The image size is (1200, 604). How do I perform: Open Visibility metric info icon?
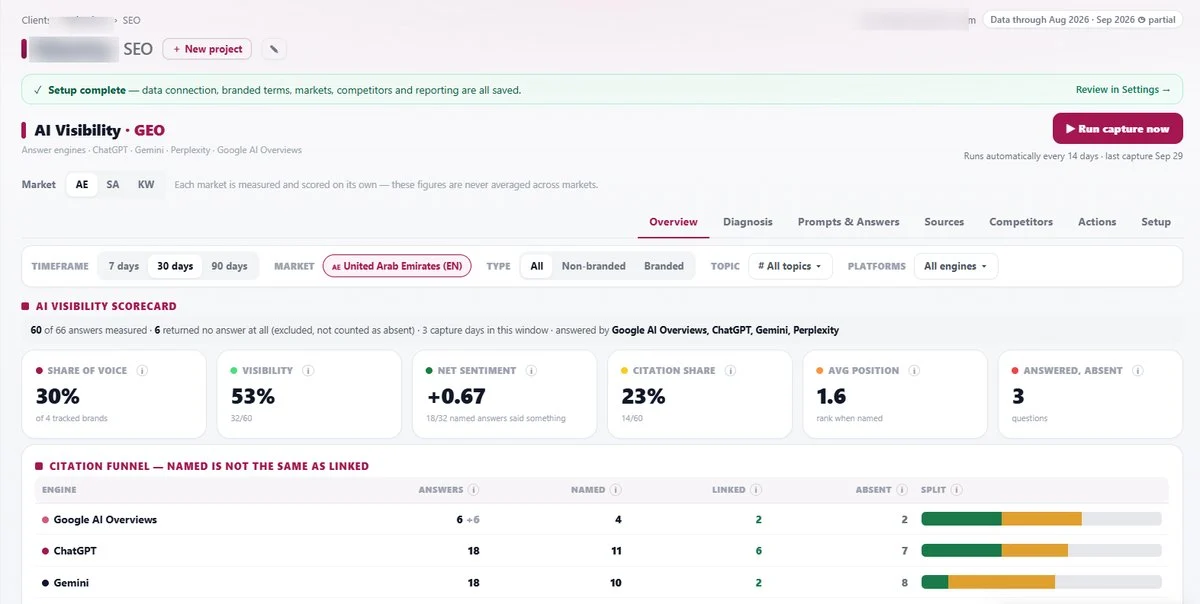(x=308, y=370)
